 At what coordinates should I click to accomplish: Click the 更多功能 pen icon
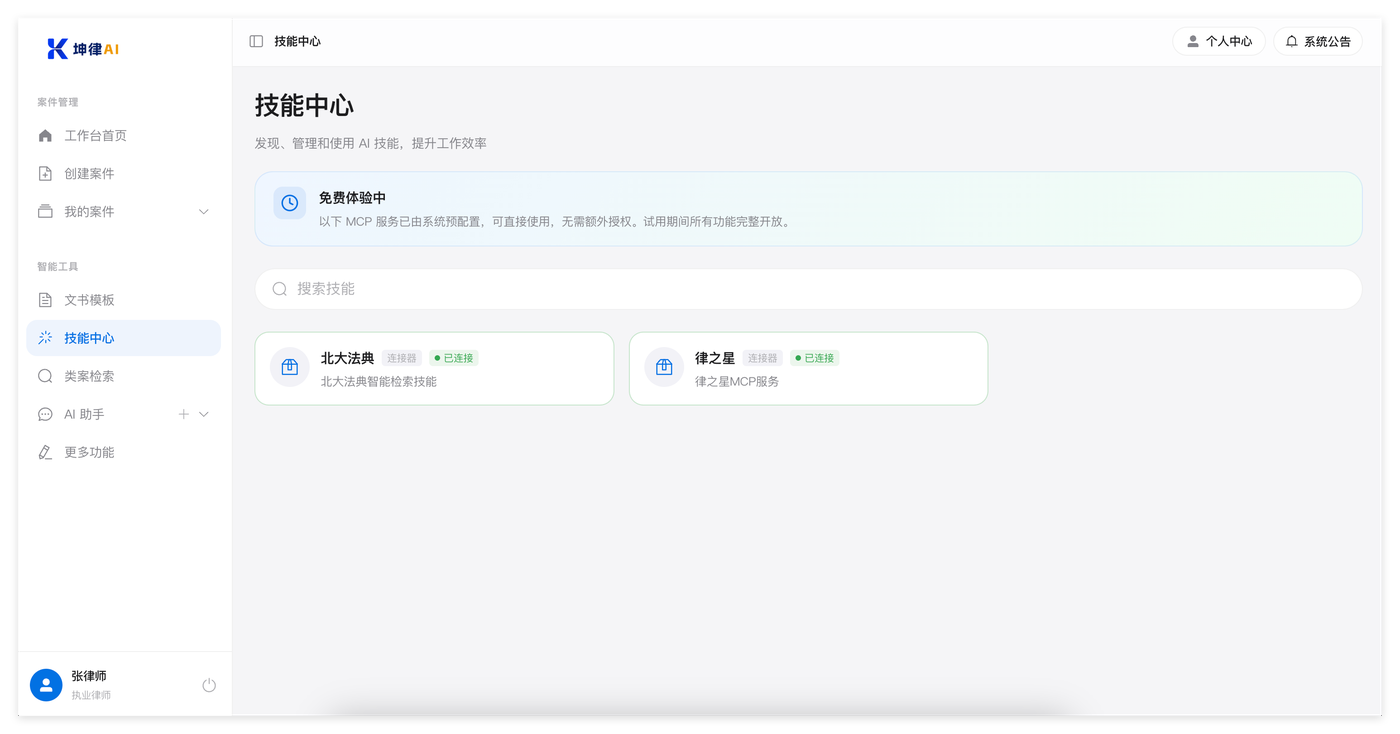tap(45, 452)
